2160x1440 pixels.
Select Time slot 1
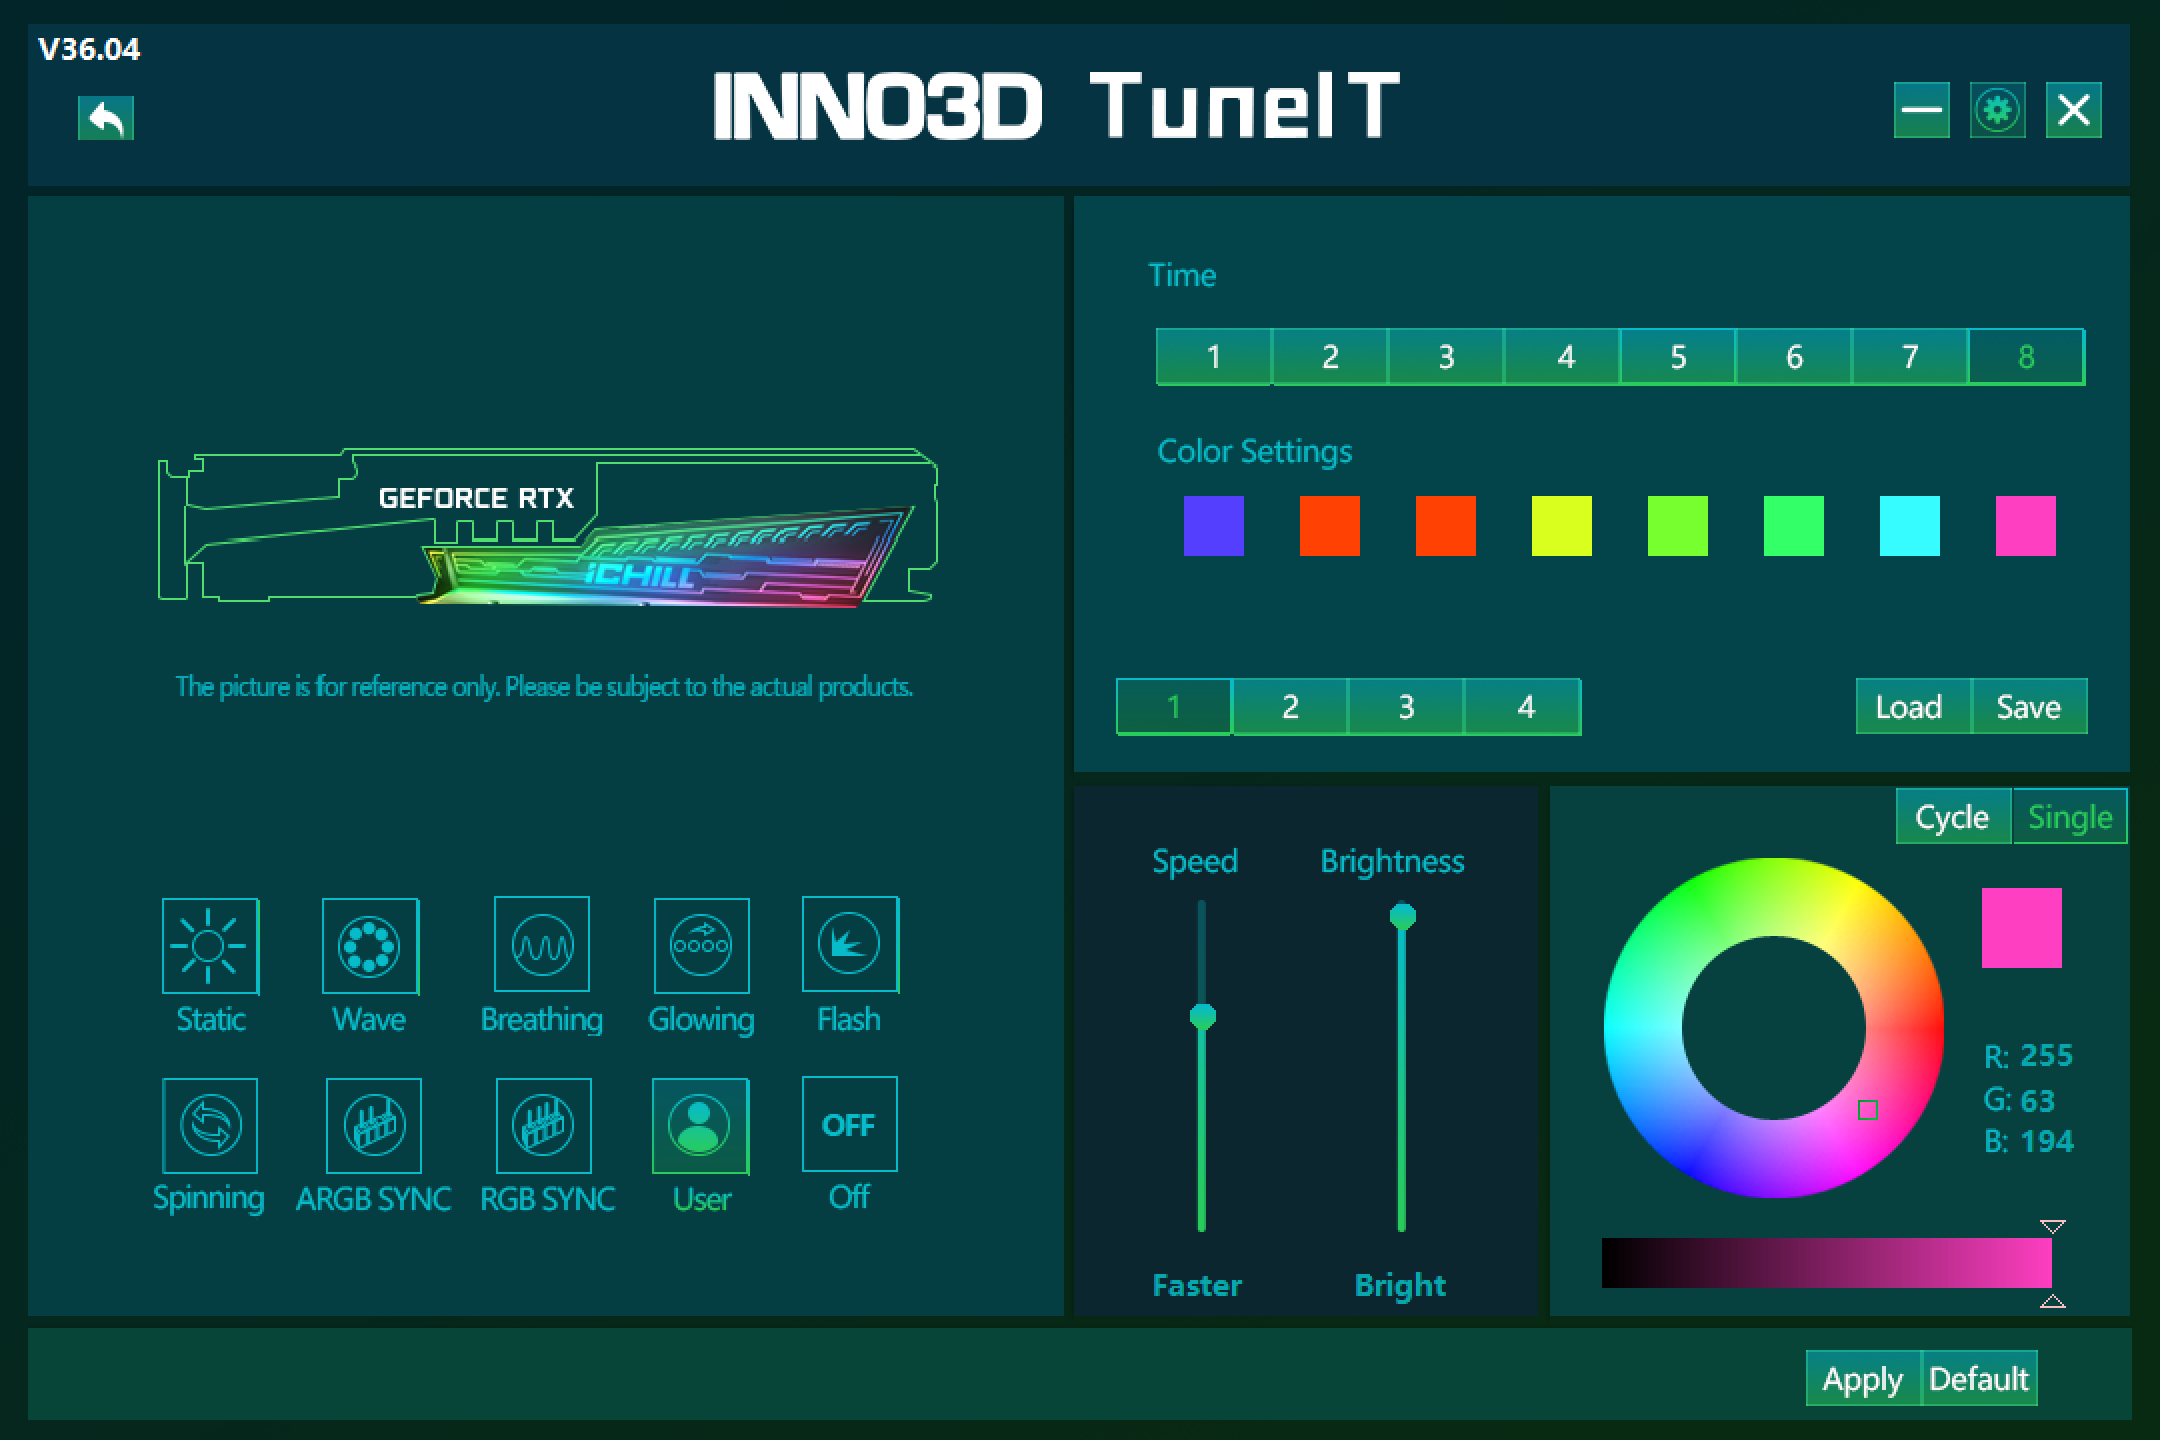pos(1213,357)
